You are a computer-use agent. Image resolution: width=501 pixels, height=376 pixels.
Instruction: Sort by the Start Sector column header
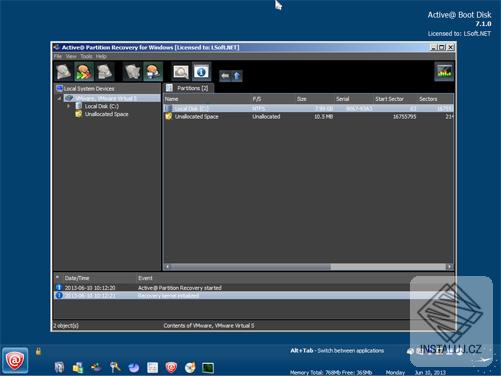pyautogui.click(x=389, y=99)
